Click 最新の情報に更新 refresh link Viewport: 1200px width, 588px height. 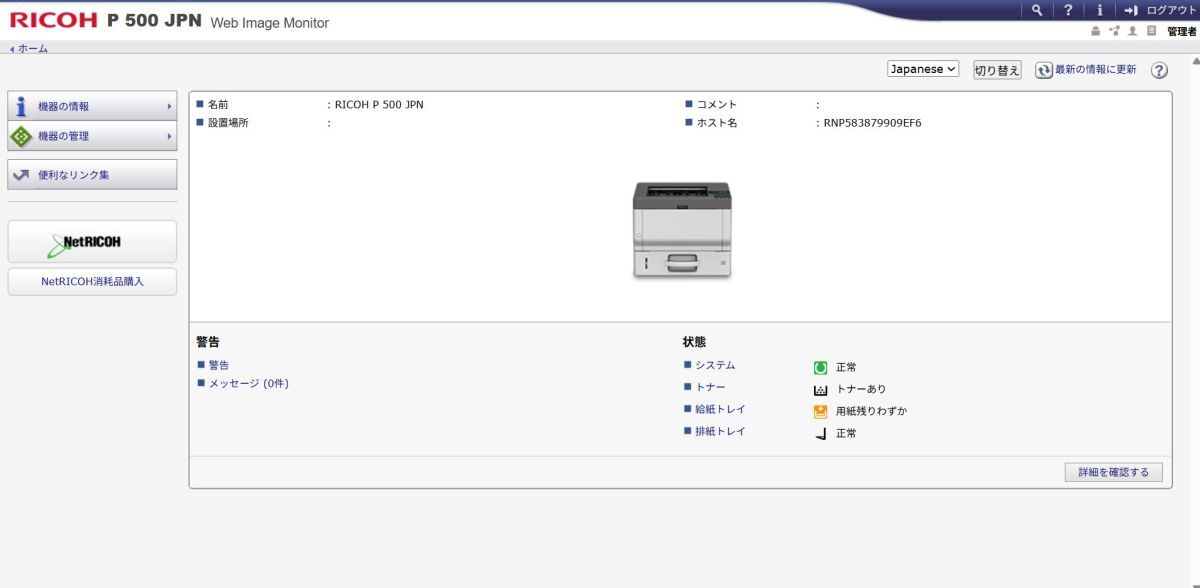(1095, 70)
